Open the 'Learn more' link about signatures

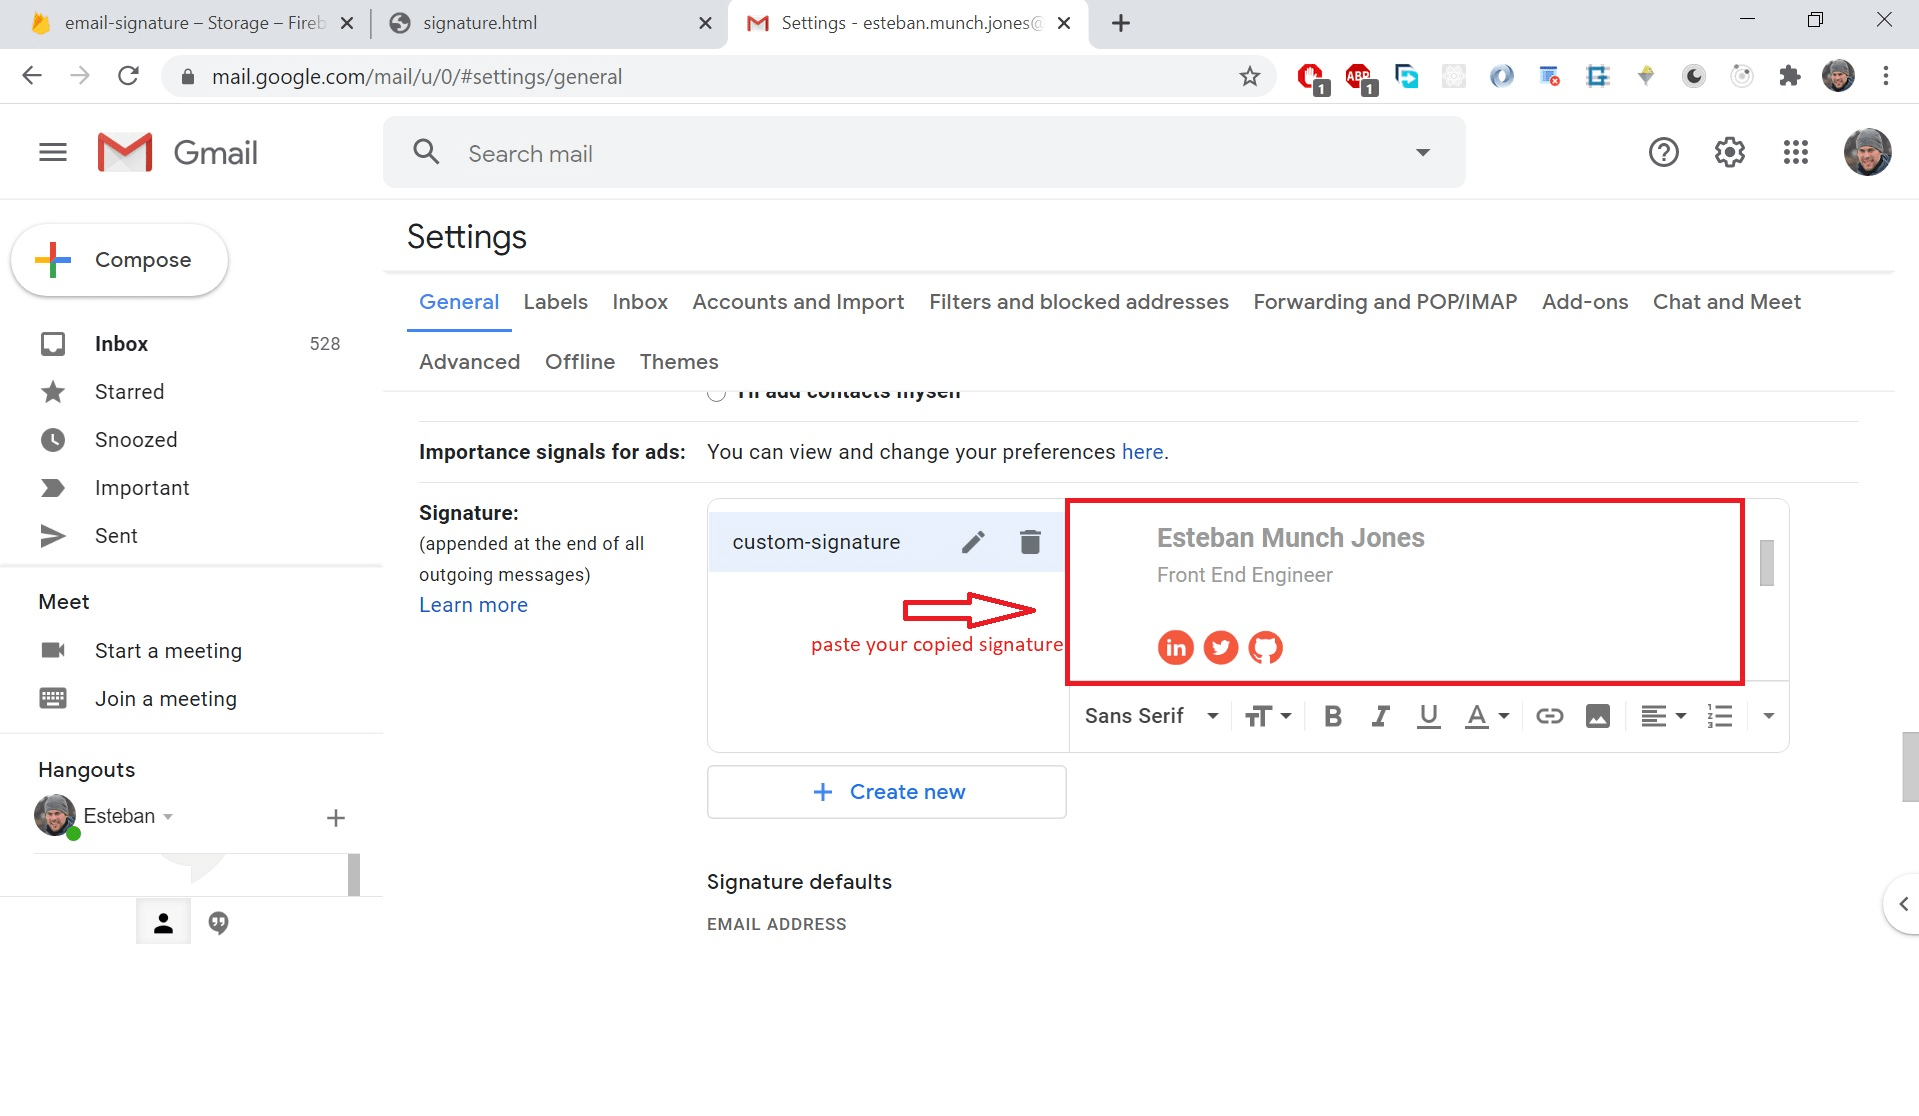click(x=473, y=605)
